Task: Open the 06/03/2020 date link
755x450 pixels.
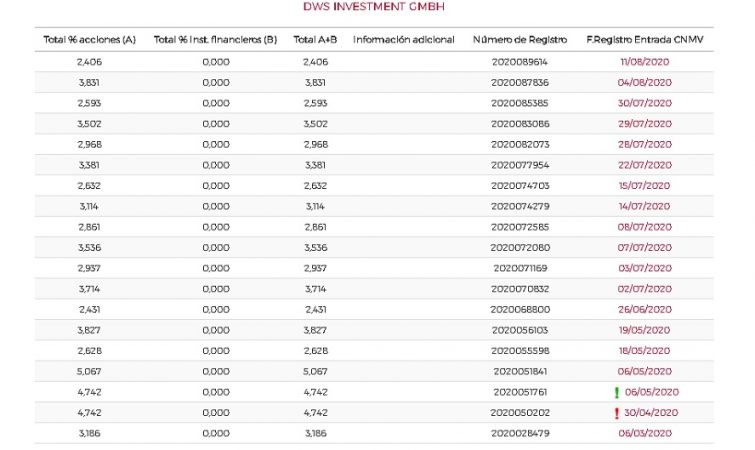Action: 643,433
